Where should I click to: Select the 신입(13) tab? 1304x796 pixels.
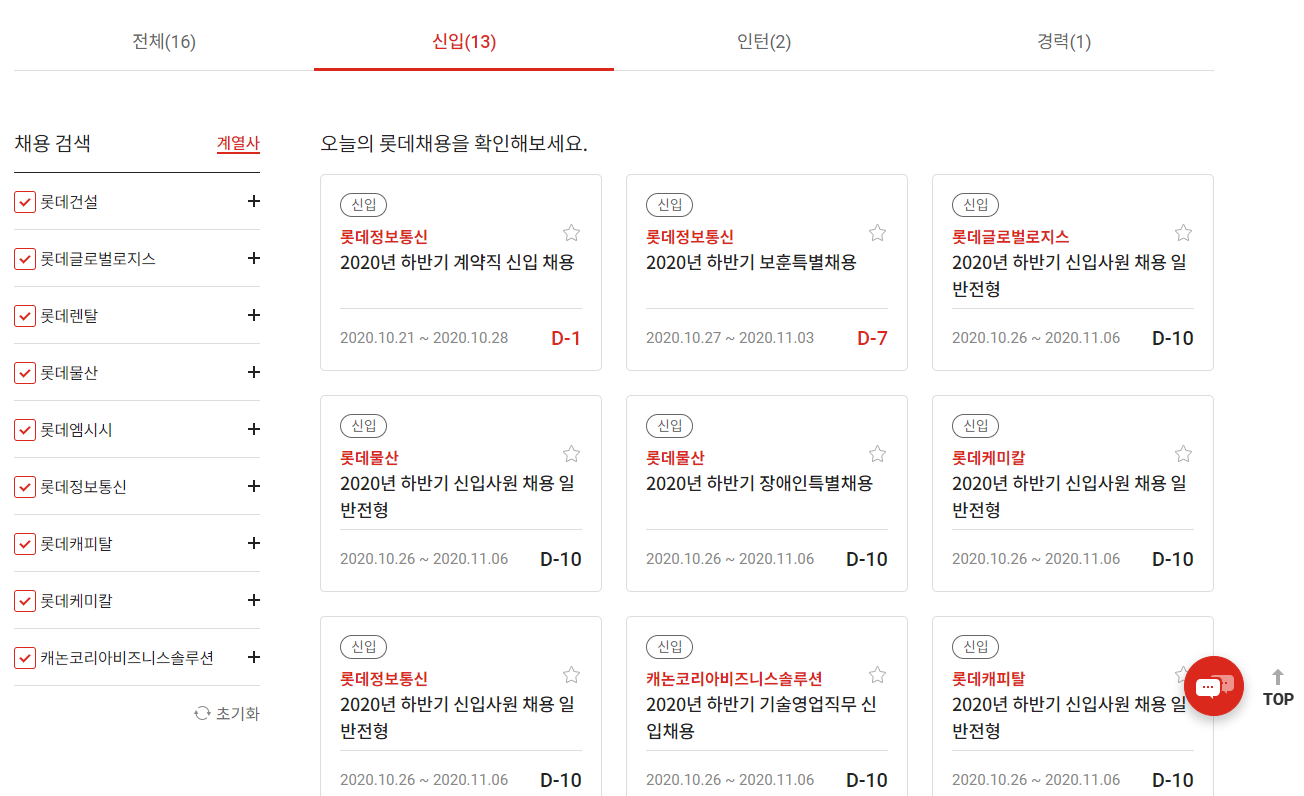point(464,42)
